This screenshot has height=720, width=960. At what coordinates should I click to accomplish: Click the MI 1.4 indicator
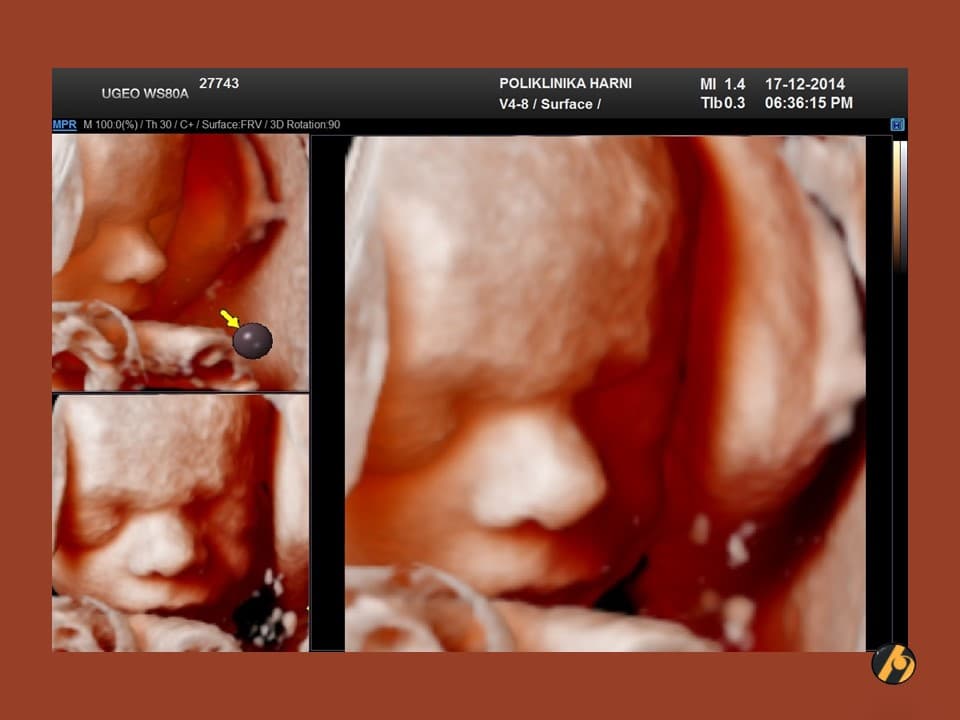[x=722, y=84]
